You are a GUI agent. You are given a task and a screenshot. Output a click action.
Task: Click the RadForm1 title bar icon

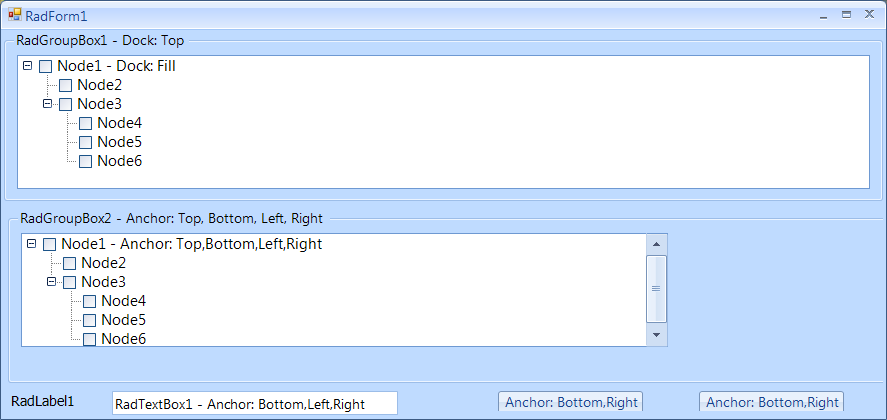(14, 15)
